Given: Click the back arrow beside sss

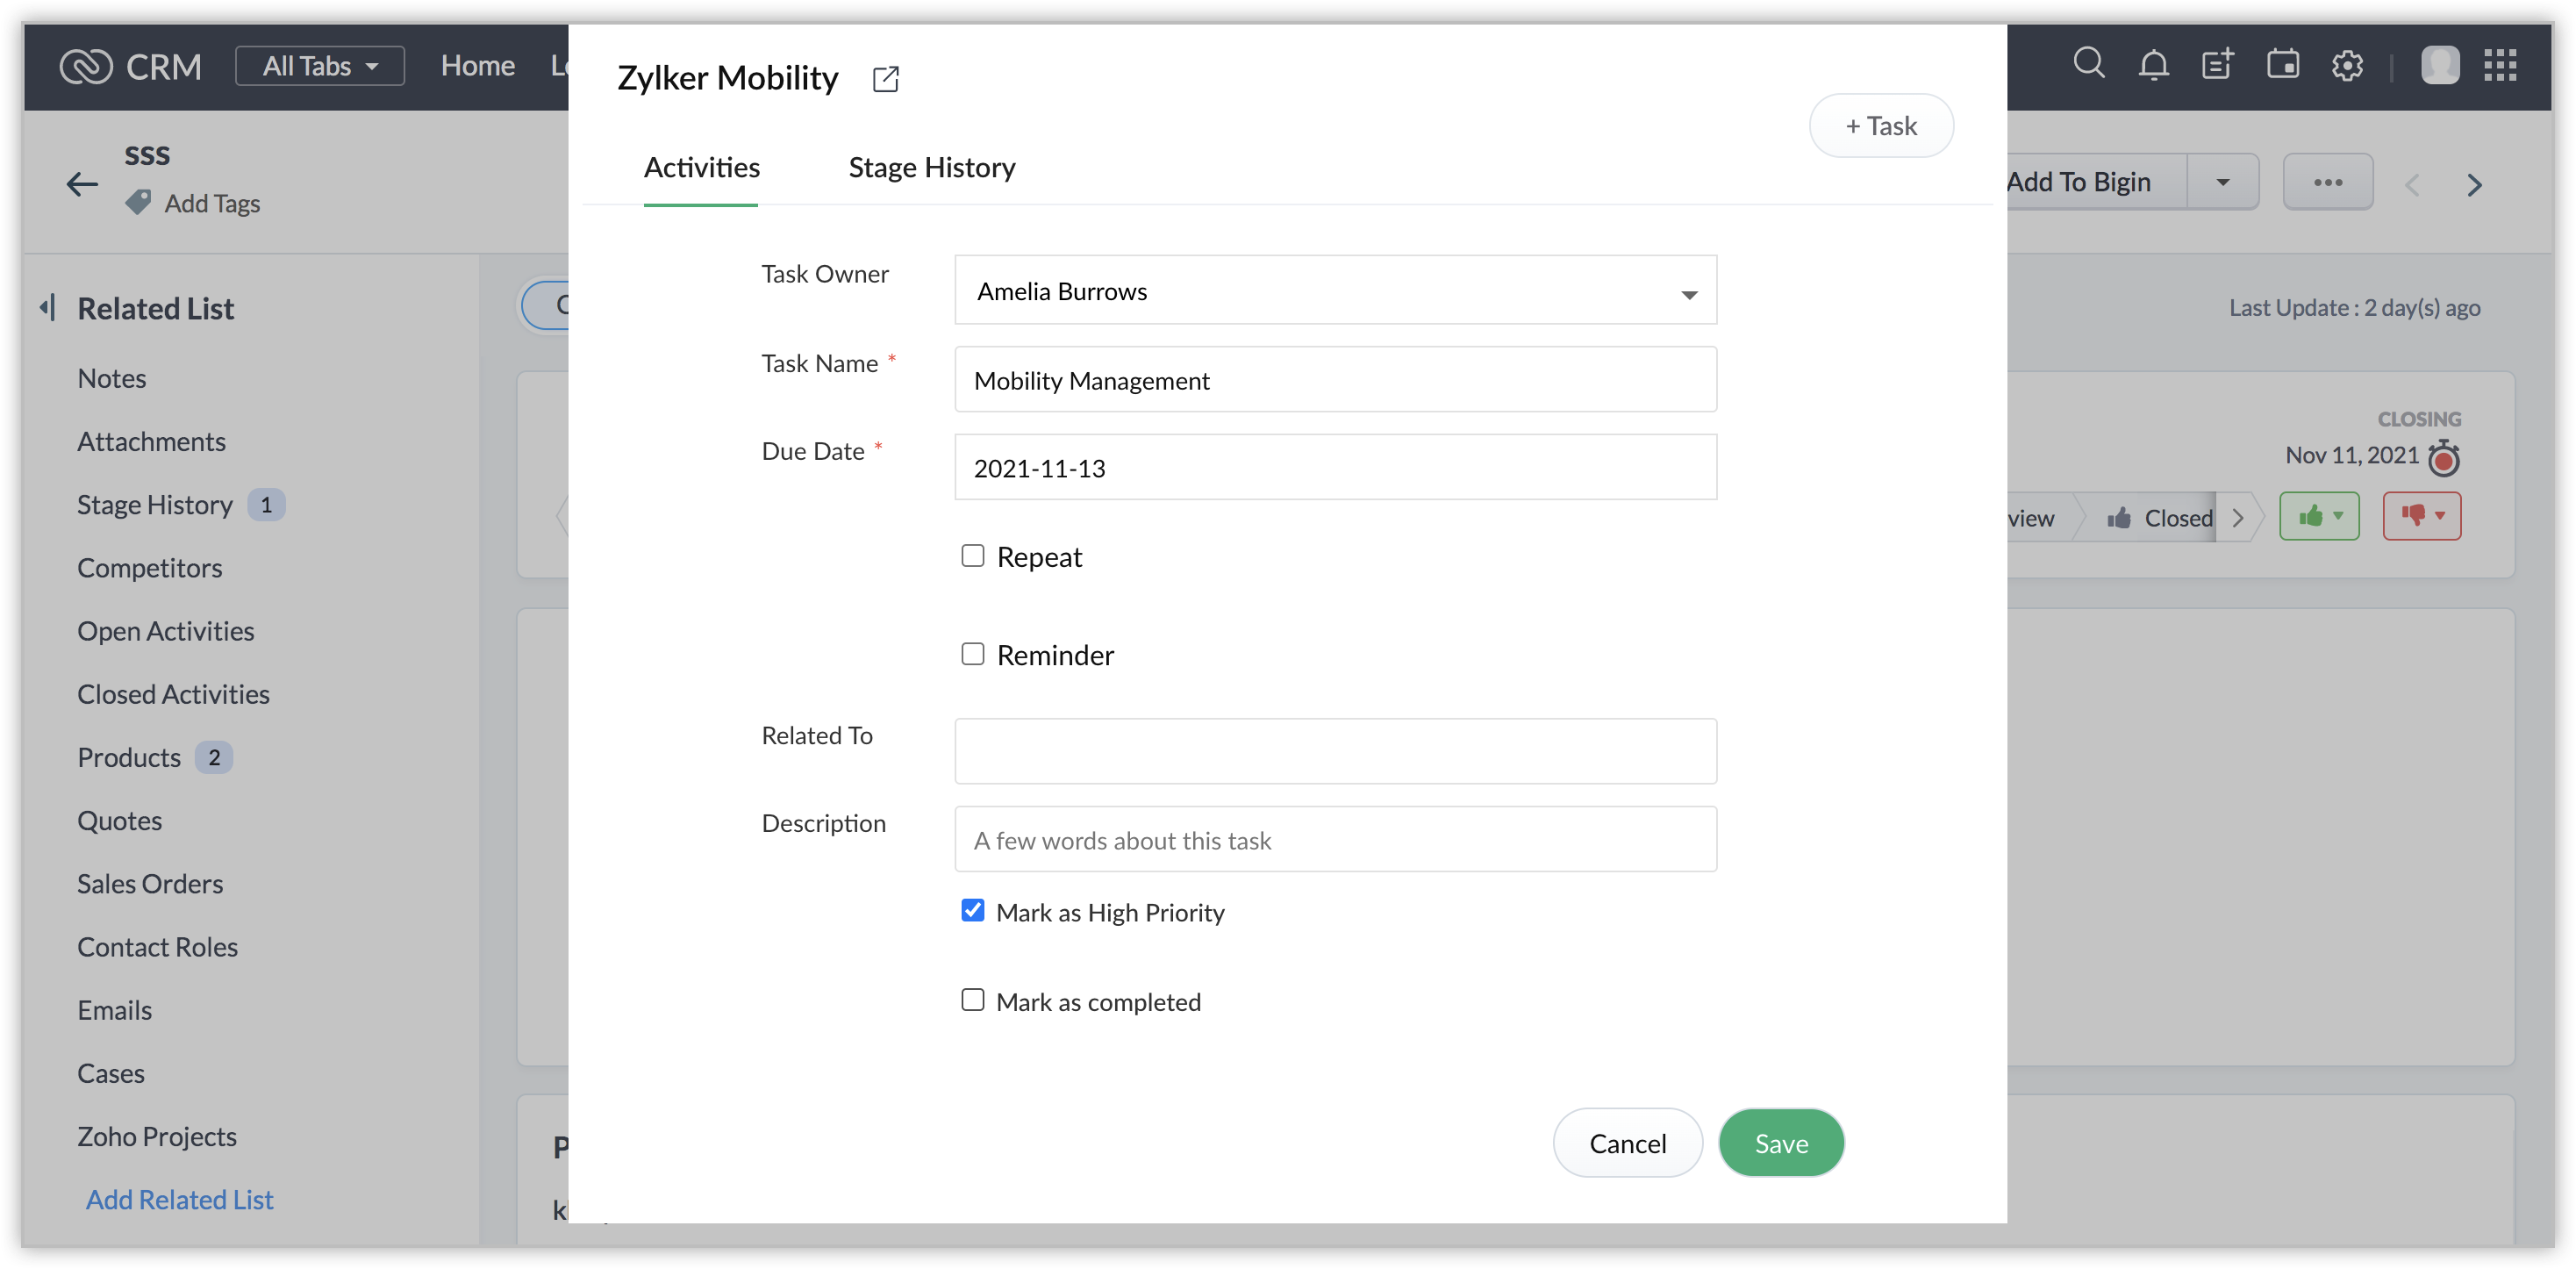Looking at the screenshot, I should point(82,184).
